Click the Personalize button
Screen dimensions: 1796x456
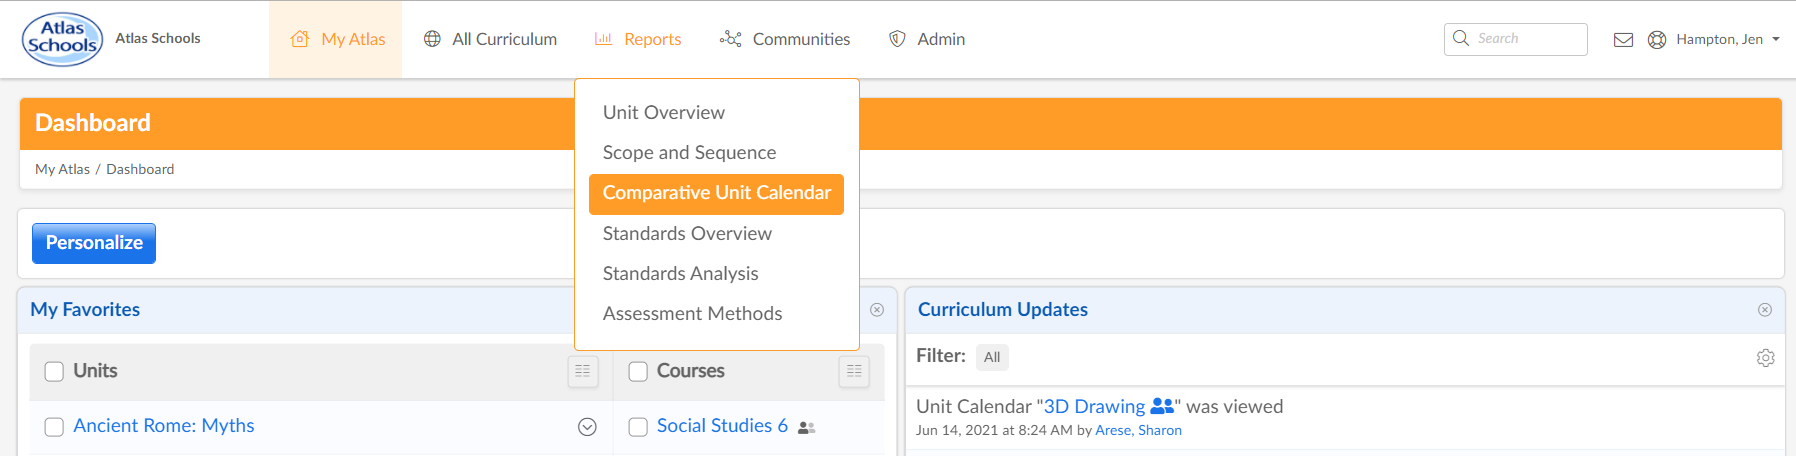point(94,243)
